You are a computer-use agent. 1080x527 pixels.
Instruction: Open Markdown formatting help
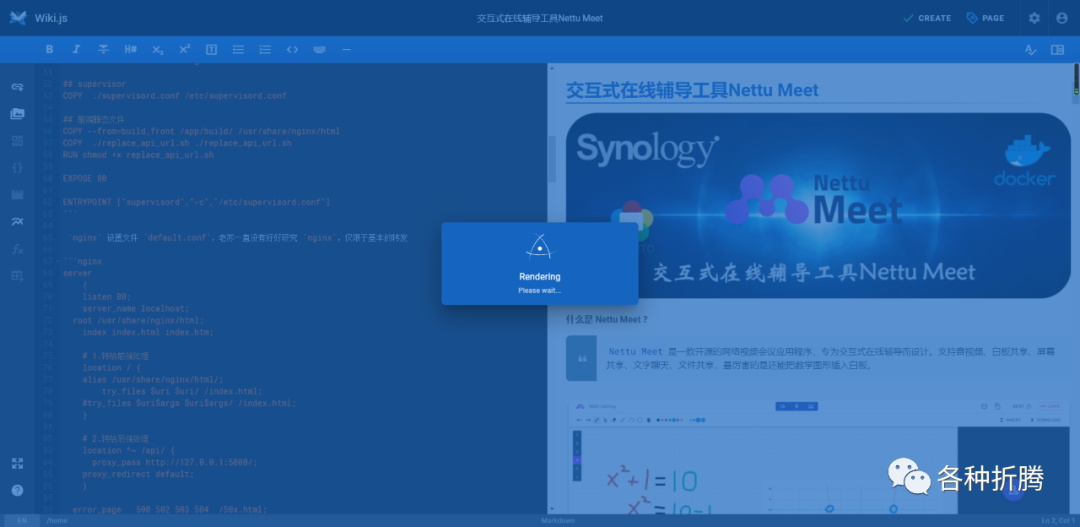[17, 490]
